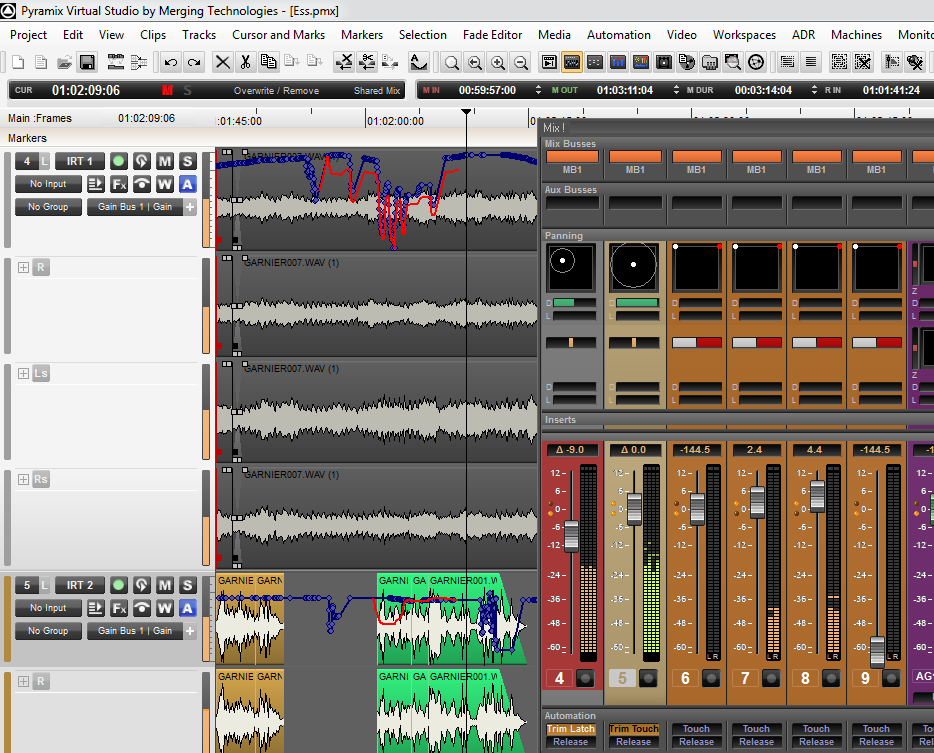Open the No Input selector on track IRT 1
This screenshot has height=753, width=934.
tap(48, 184)
